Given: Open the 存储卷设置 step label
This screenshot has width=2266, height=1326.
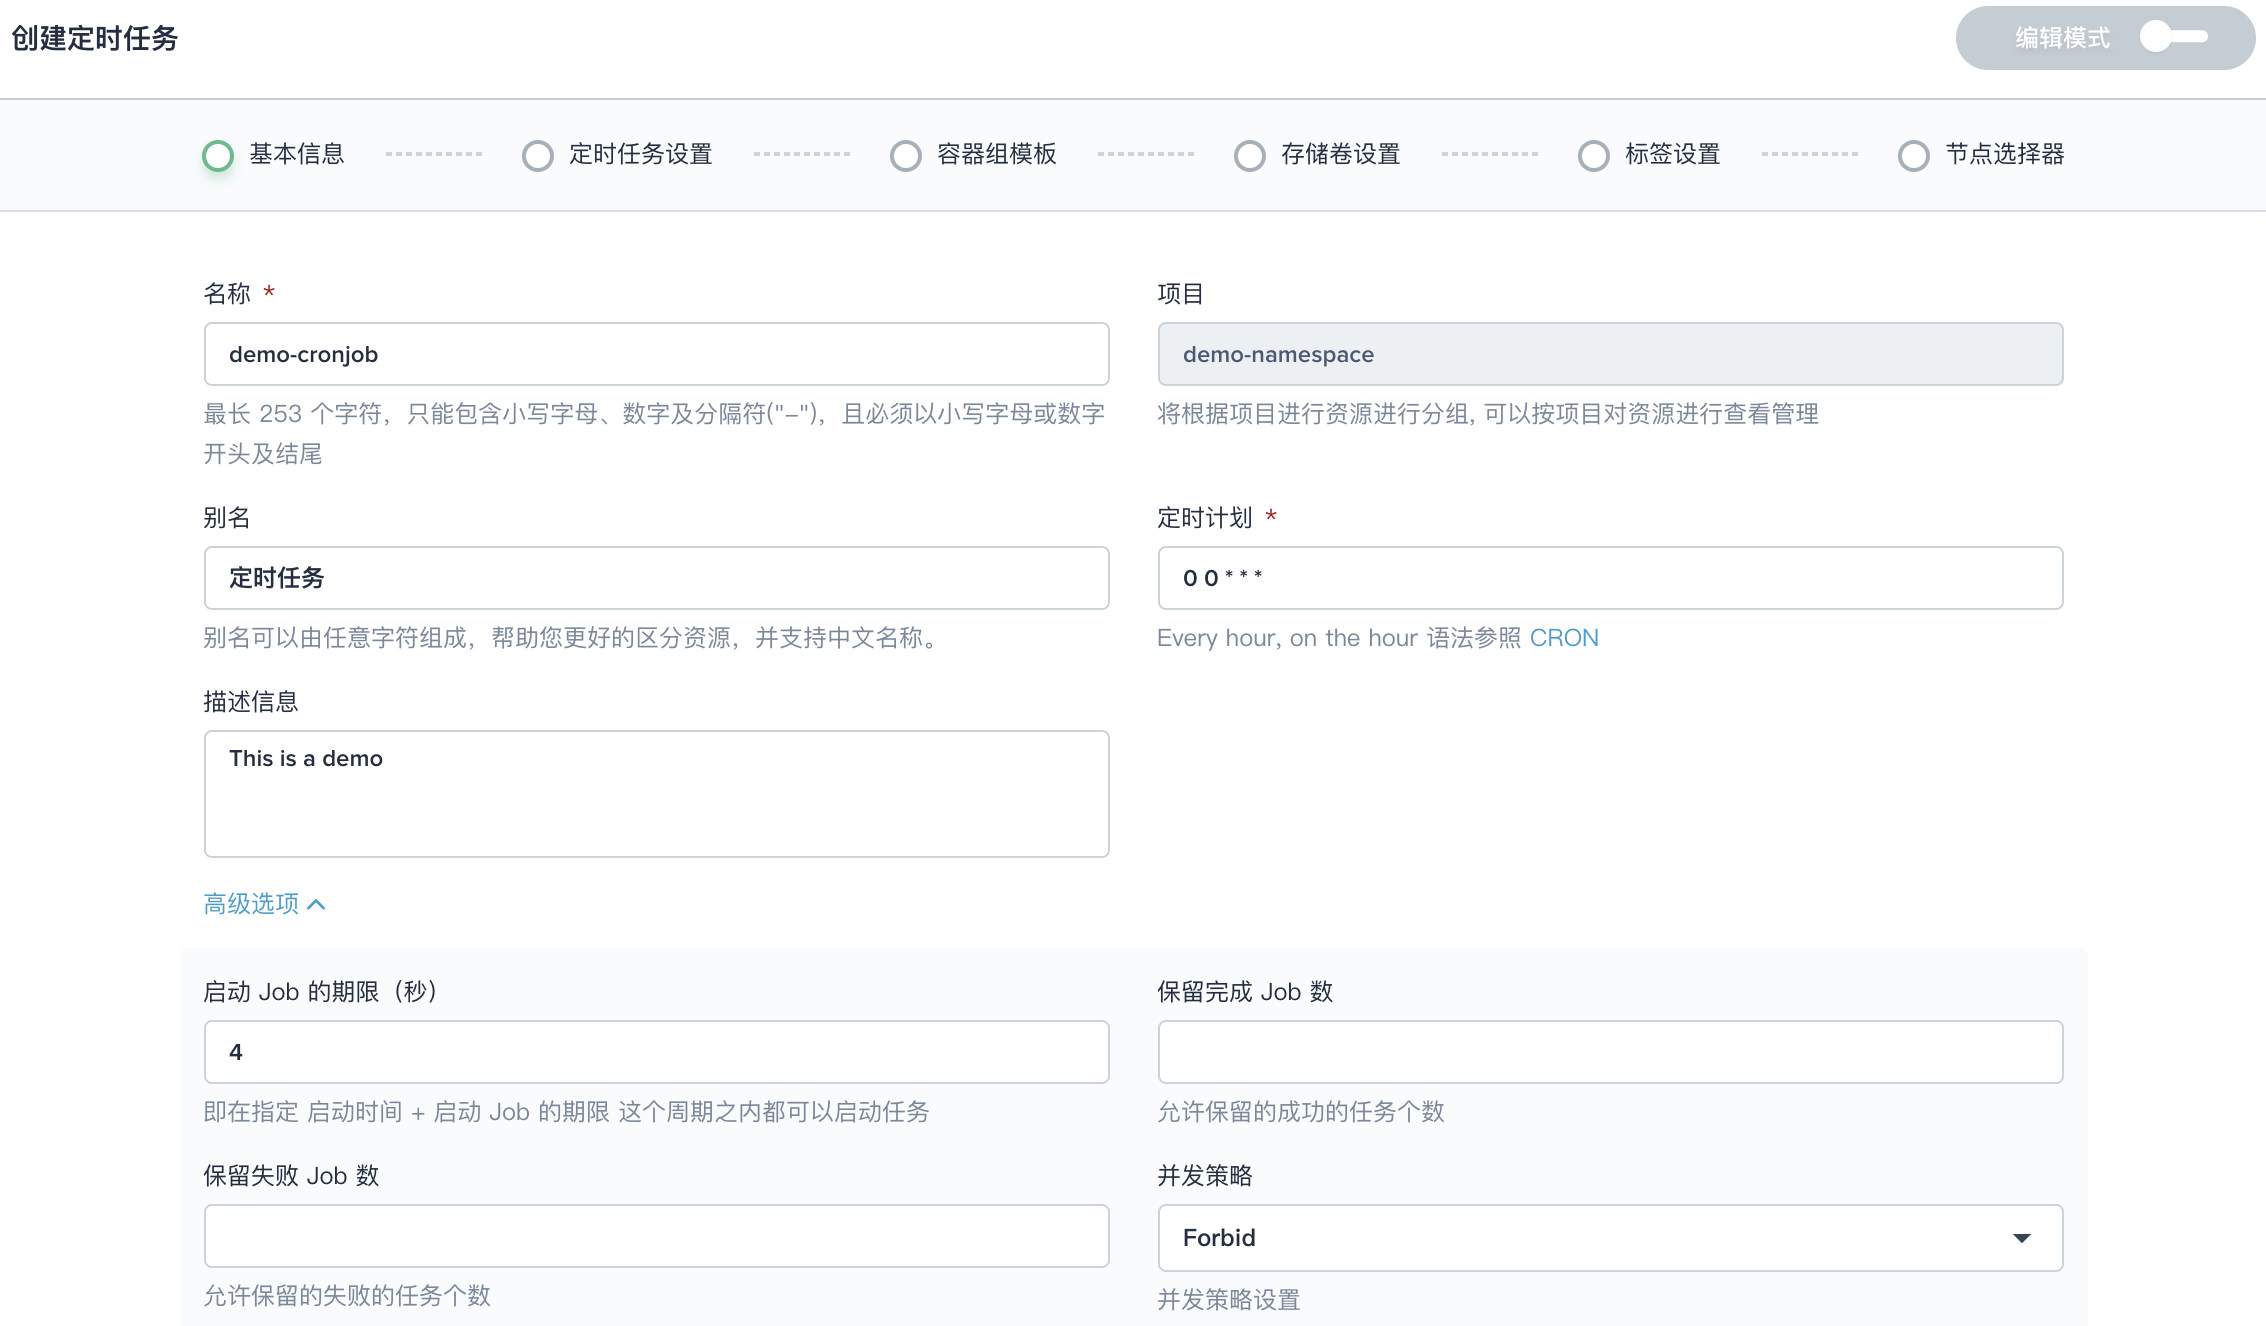Looking at the screenshot, I should click(x=1341, y=154).
